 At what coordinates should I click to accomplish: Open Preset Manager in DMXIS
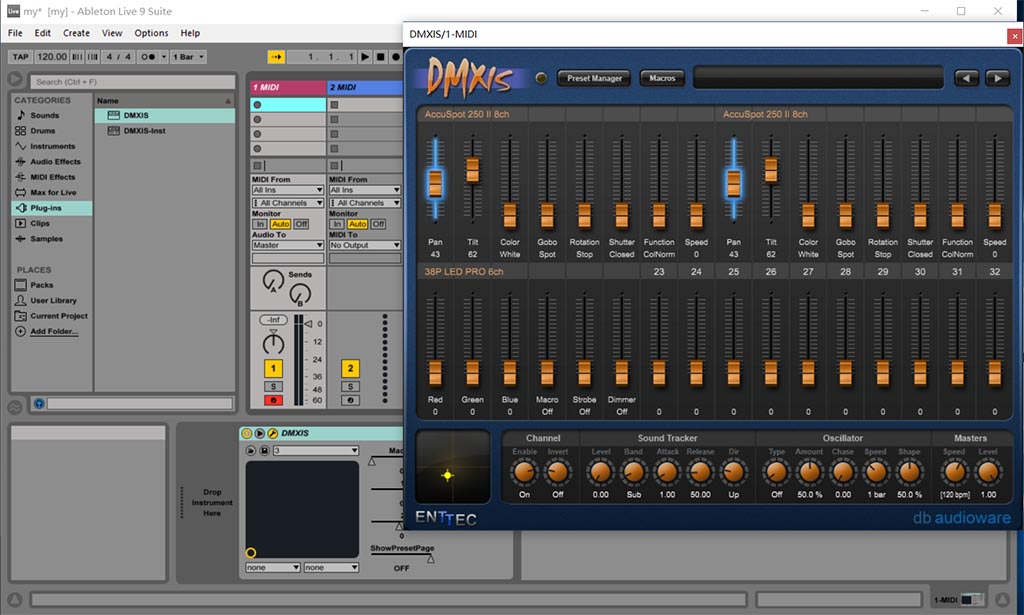[594, 78]
